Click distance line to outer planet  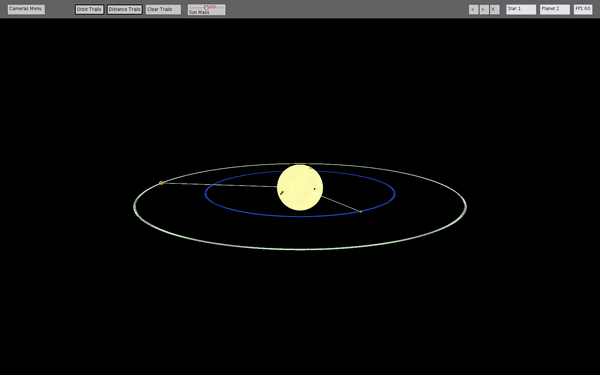[x=220, y=185]
